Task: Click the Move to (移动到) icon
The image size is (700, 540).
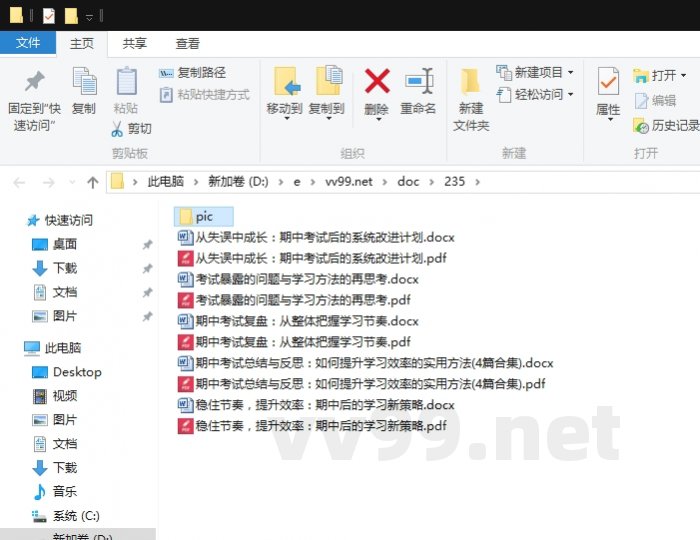Action: tap(287, 81)
